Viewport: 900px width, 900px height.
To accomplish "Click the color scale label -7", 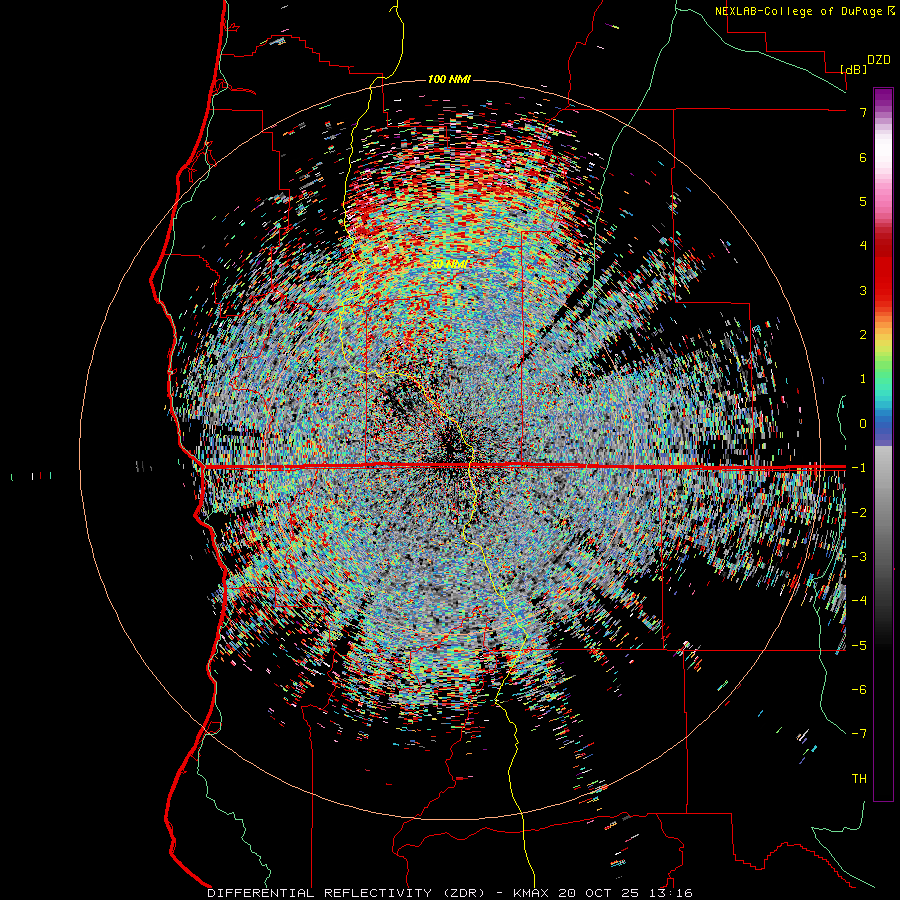I will (859, 734).
